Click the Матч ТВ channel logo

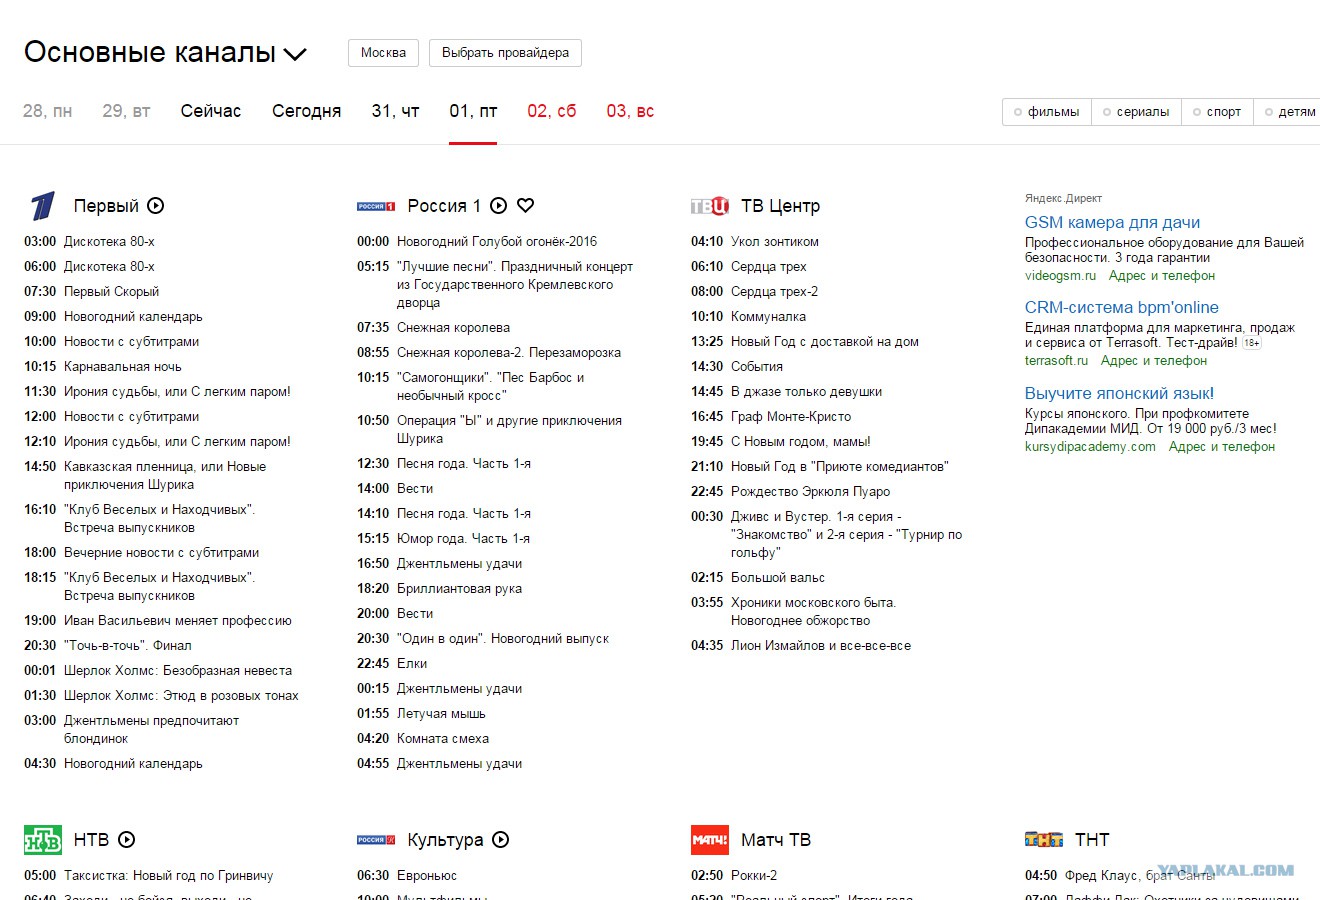[710, 840]
